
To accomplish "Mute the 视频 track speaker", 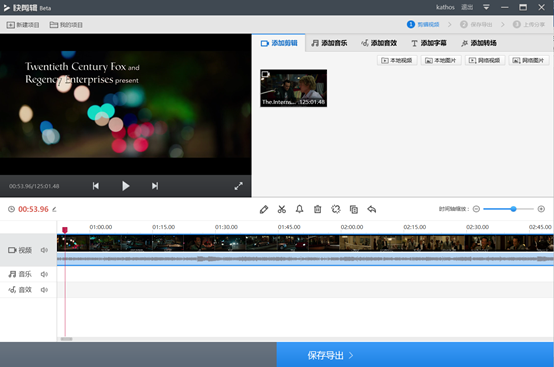I will [44, 250].
